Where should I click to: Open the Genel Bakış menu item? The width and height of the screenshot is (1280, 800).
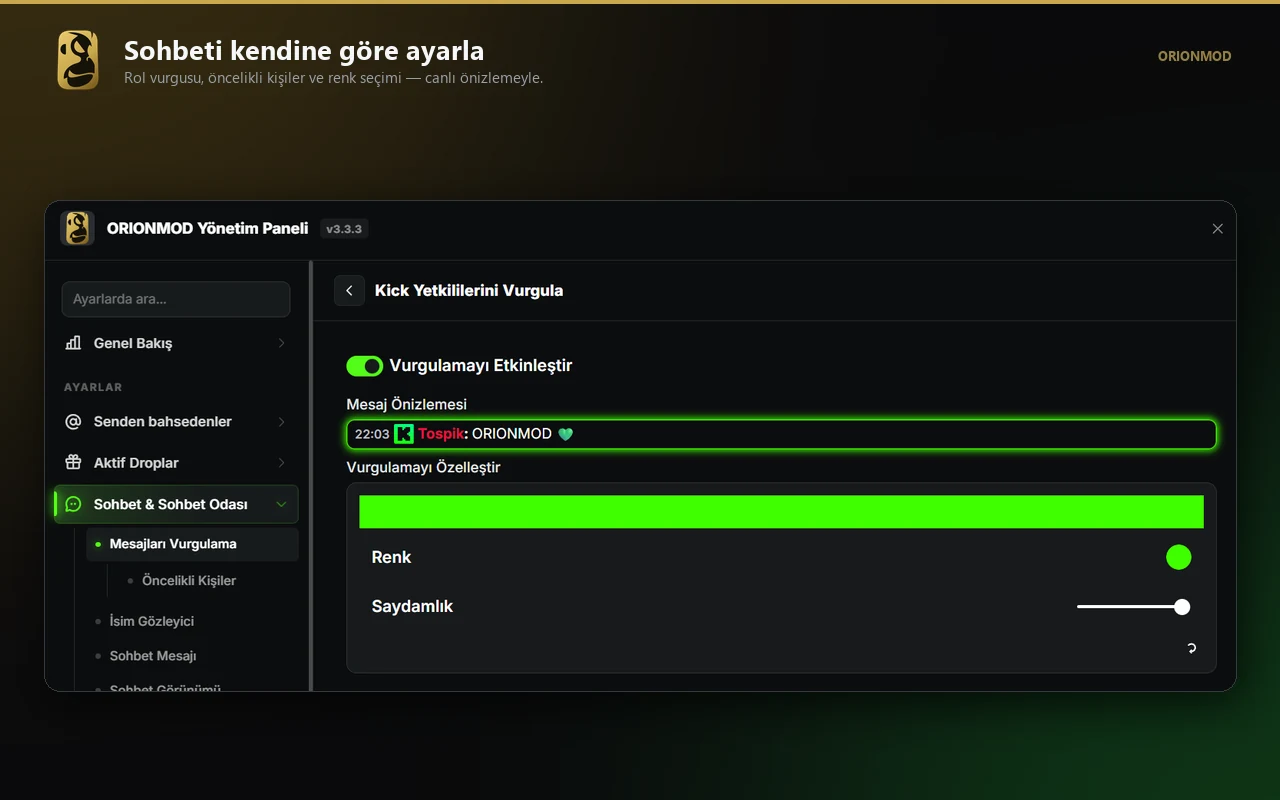[x=176, y=343]
